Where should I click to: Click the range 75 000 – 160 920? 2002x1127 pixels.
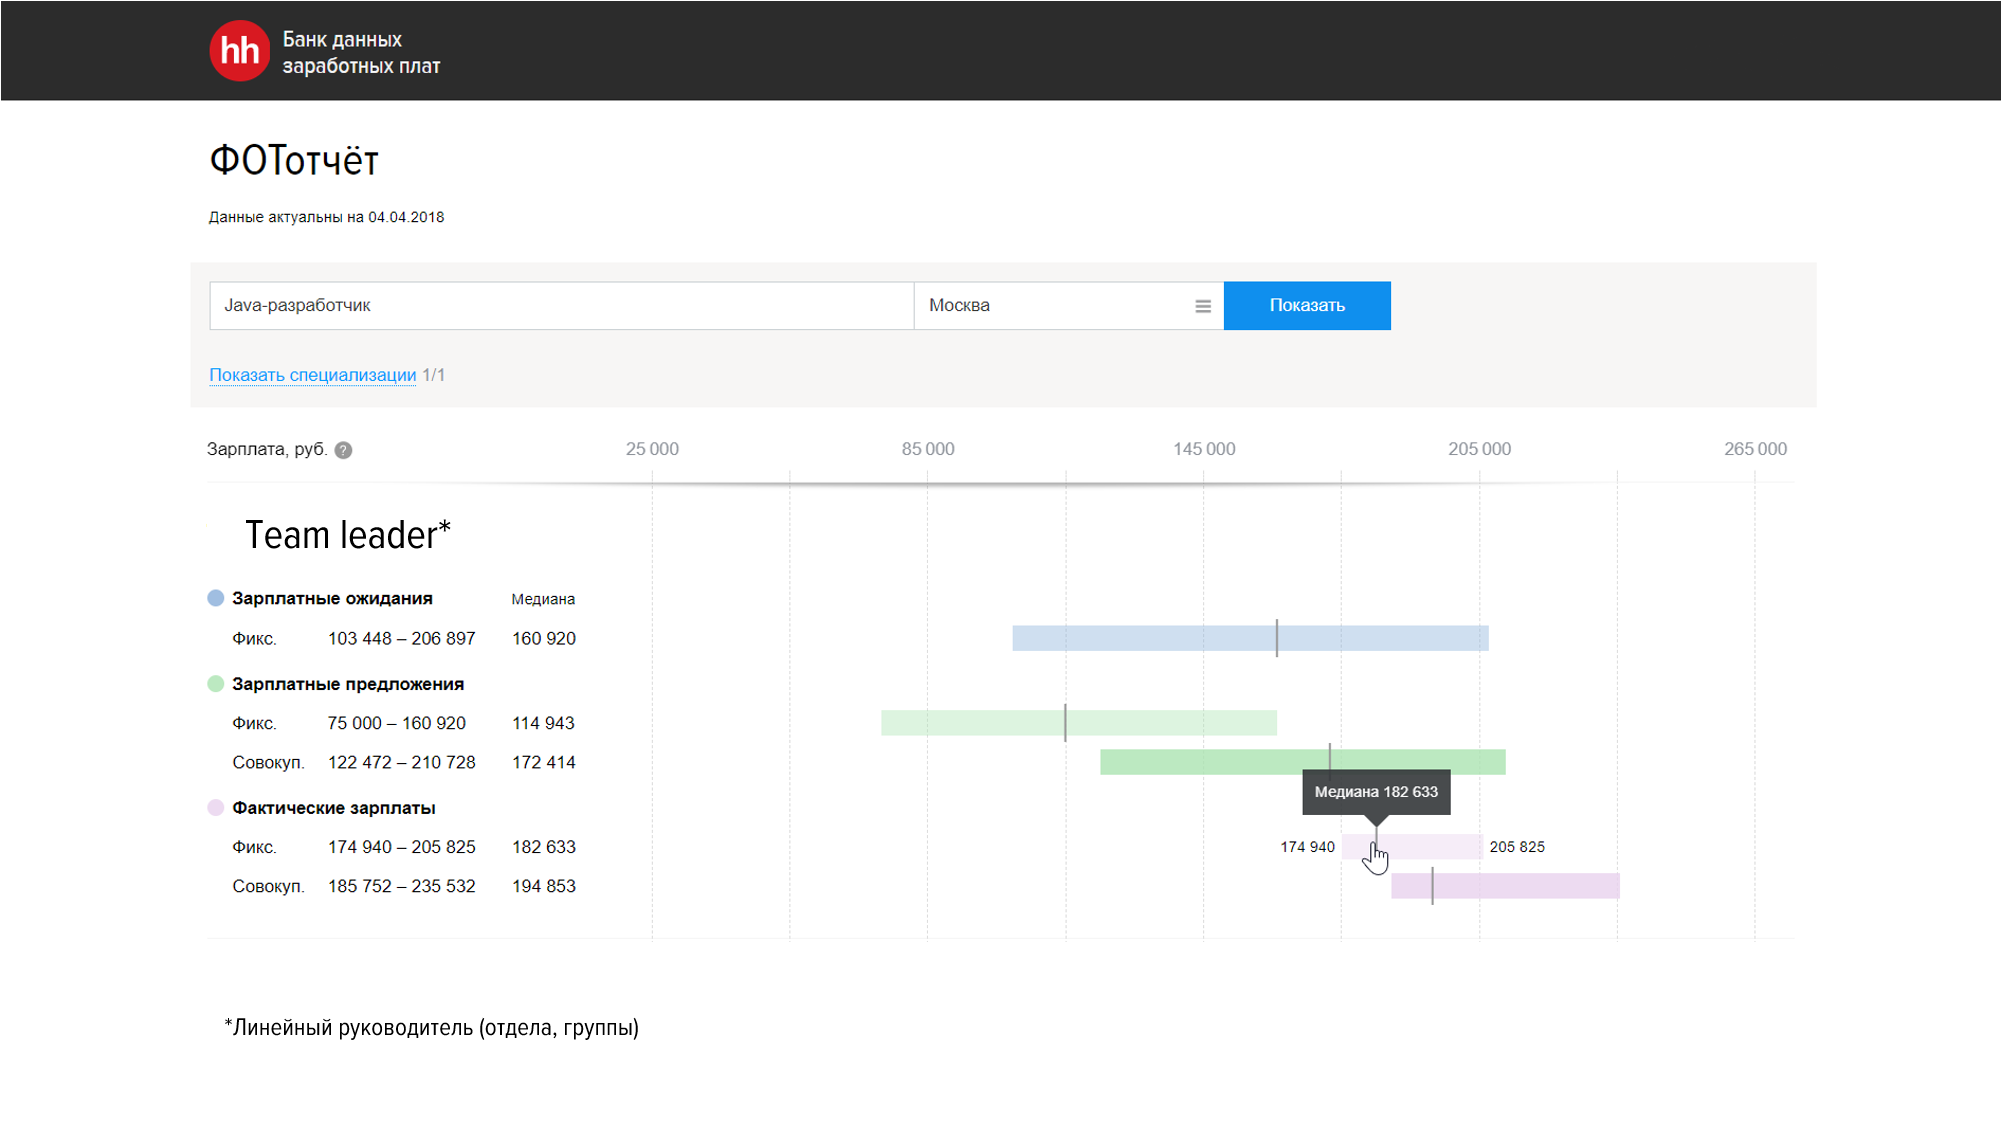[396, 723]
